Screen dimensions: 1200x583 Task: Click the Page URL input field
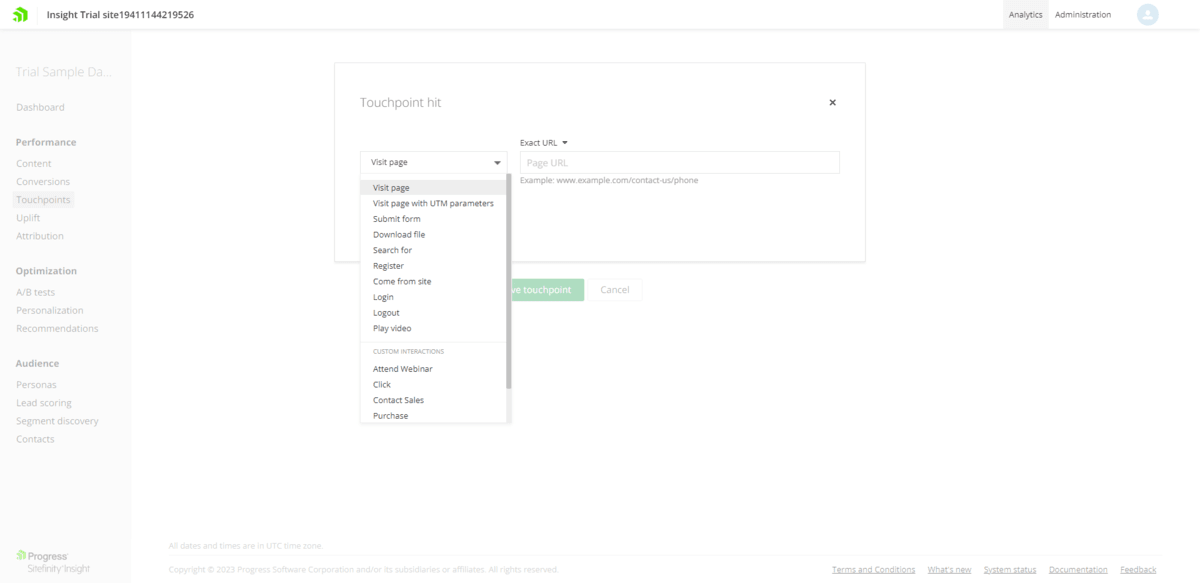(x=679, y=162)
